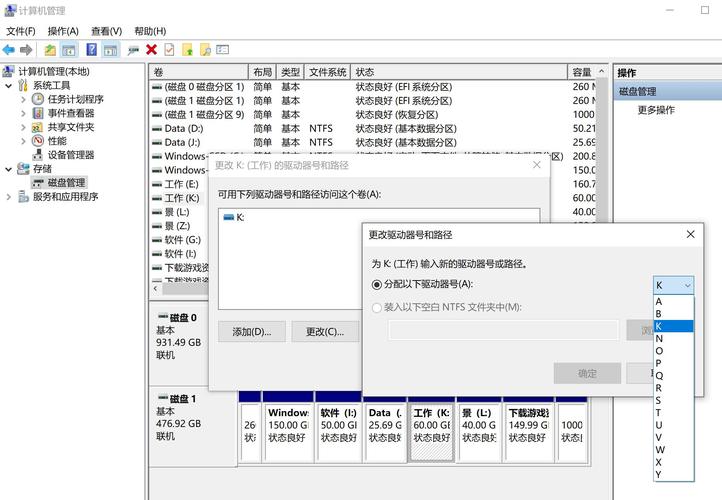Screen dimensions: 722x500
Task: Select 性能 icon in tree
Action: (38, 141)
